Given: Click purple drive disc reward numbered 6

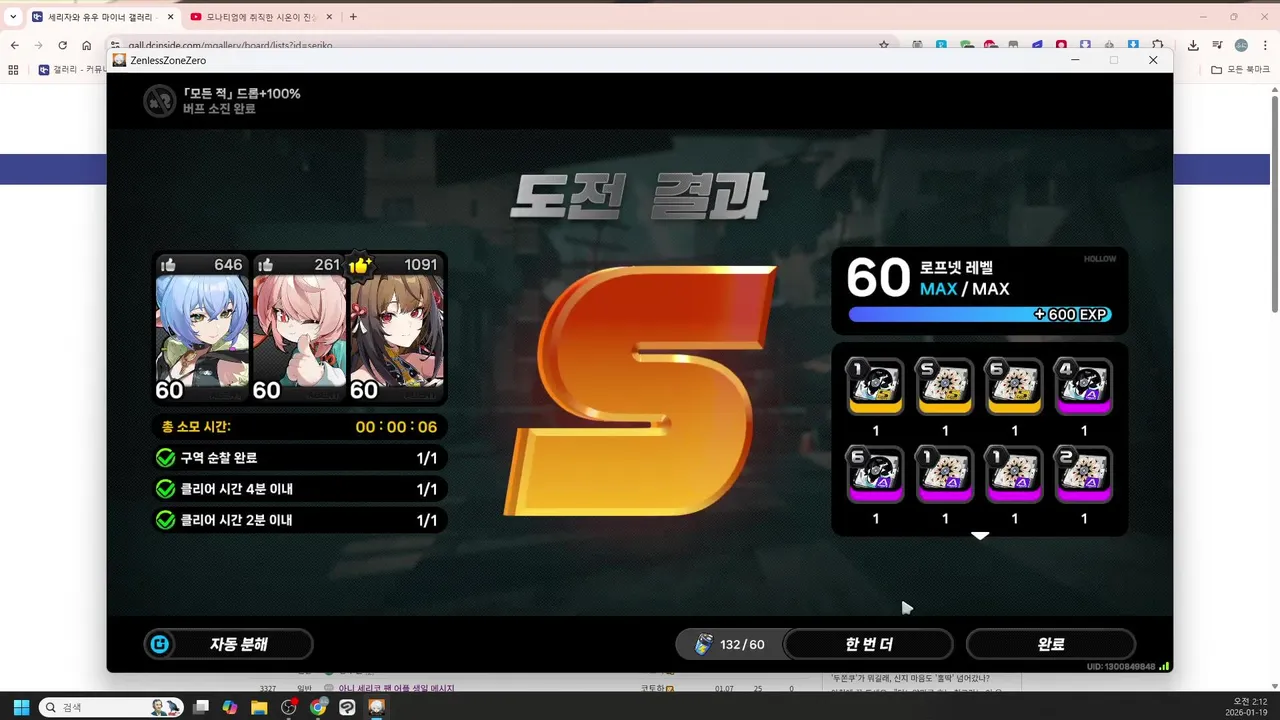Looking at the screenshot, I should pyautogui.click(x=876, y=474).
